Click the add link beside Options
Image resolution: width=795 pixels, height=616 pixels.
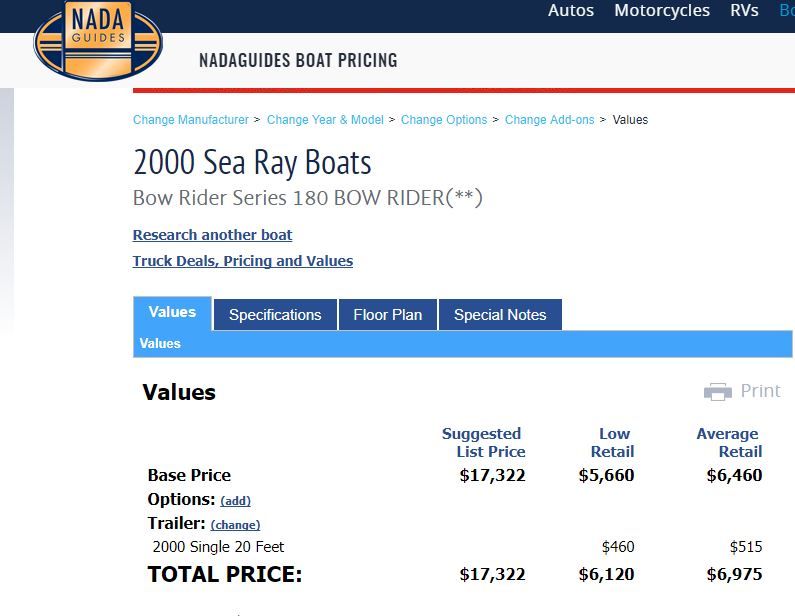[x=236, y=501]
